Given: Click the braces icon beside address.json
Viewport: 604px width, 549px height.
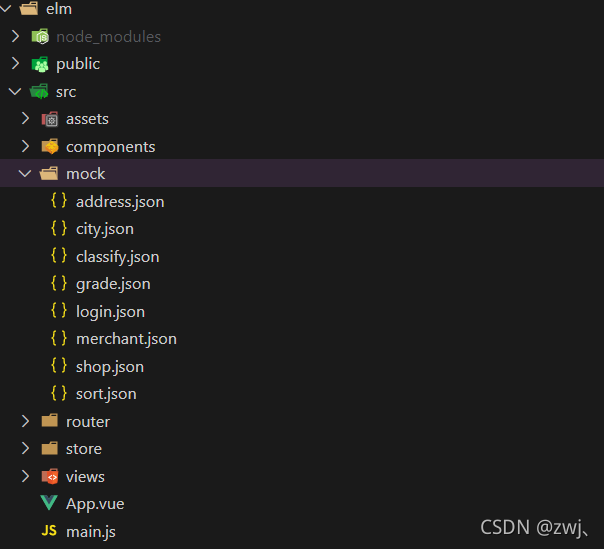Looking at the screenshot, I should click(59, 201).
